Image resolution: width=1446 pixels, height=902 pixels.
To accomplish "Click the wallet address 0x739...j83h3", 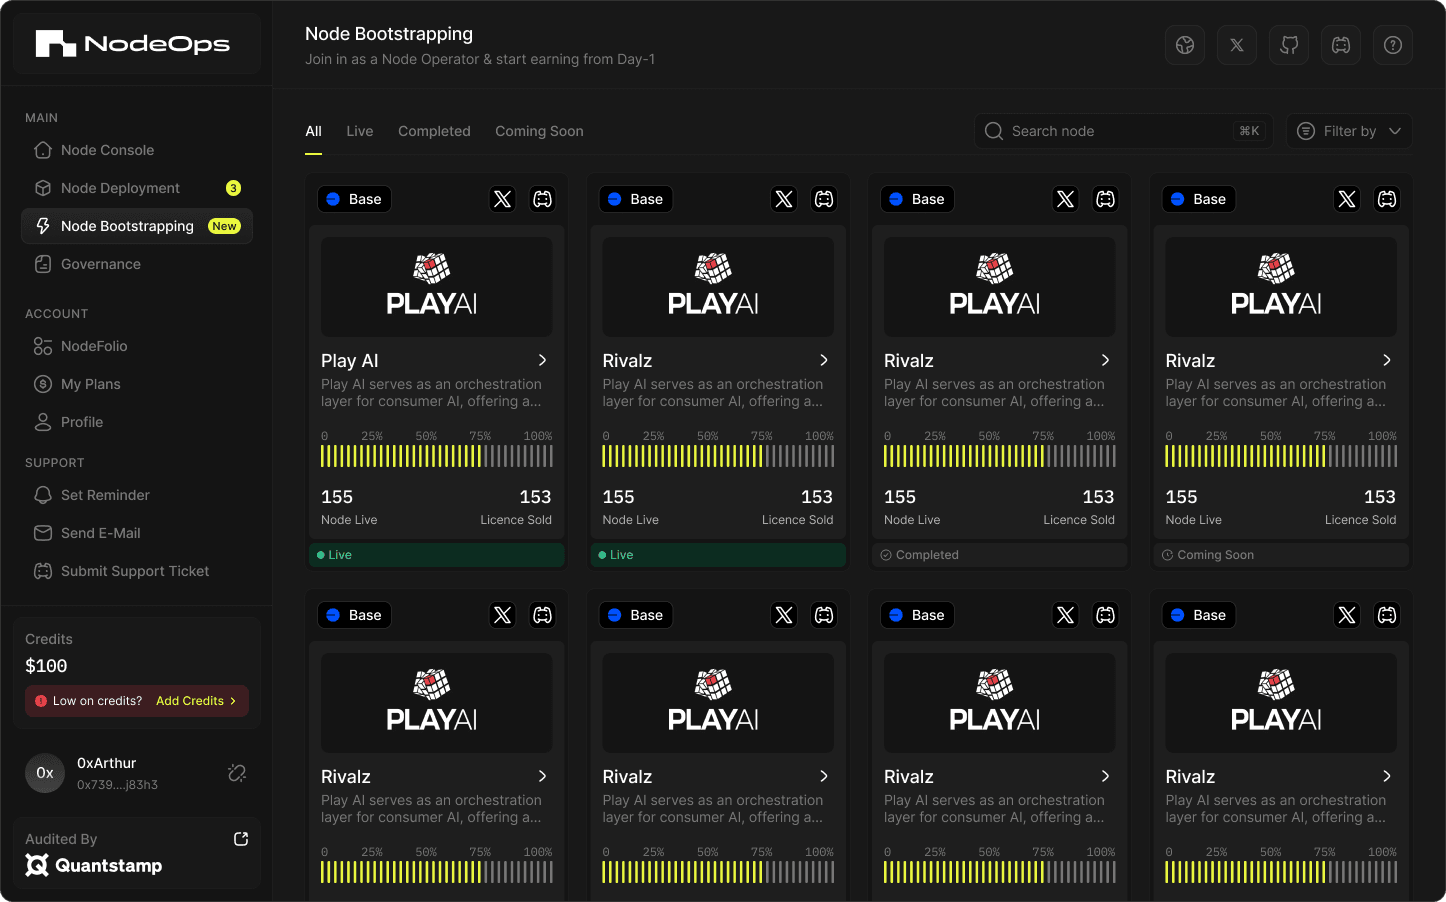I will (118, 785).
